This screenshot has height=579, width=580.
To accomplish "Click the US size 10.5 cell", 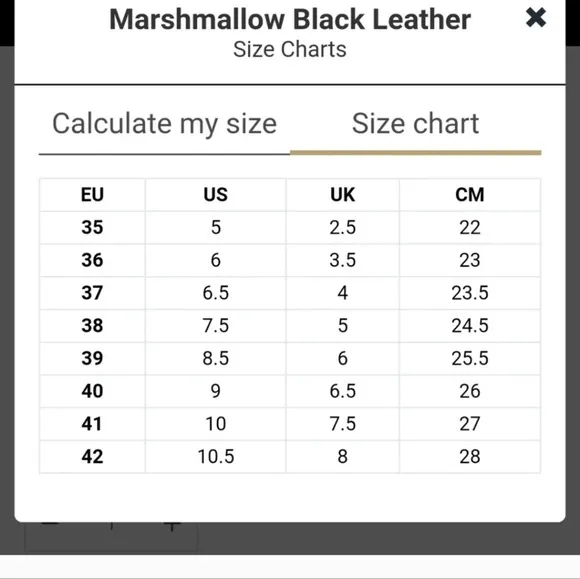I will tap(216, 457).
